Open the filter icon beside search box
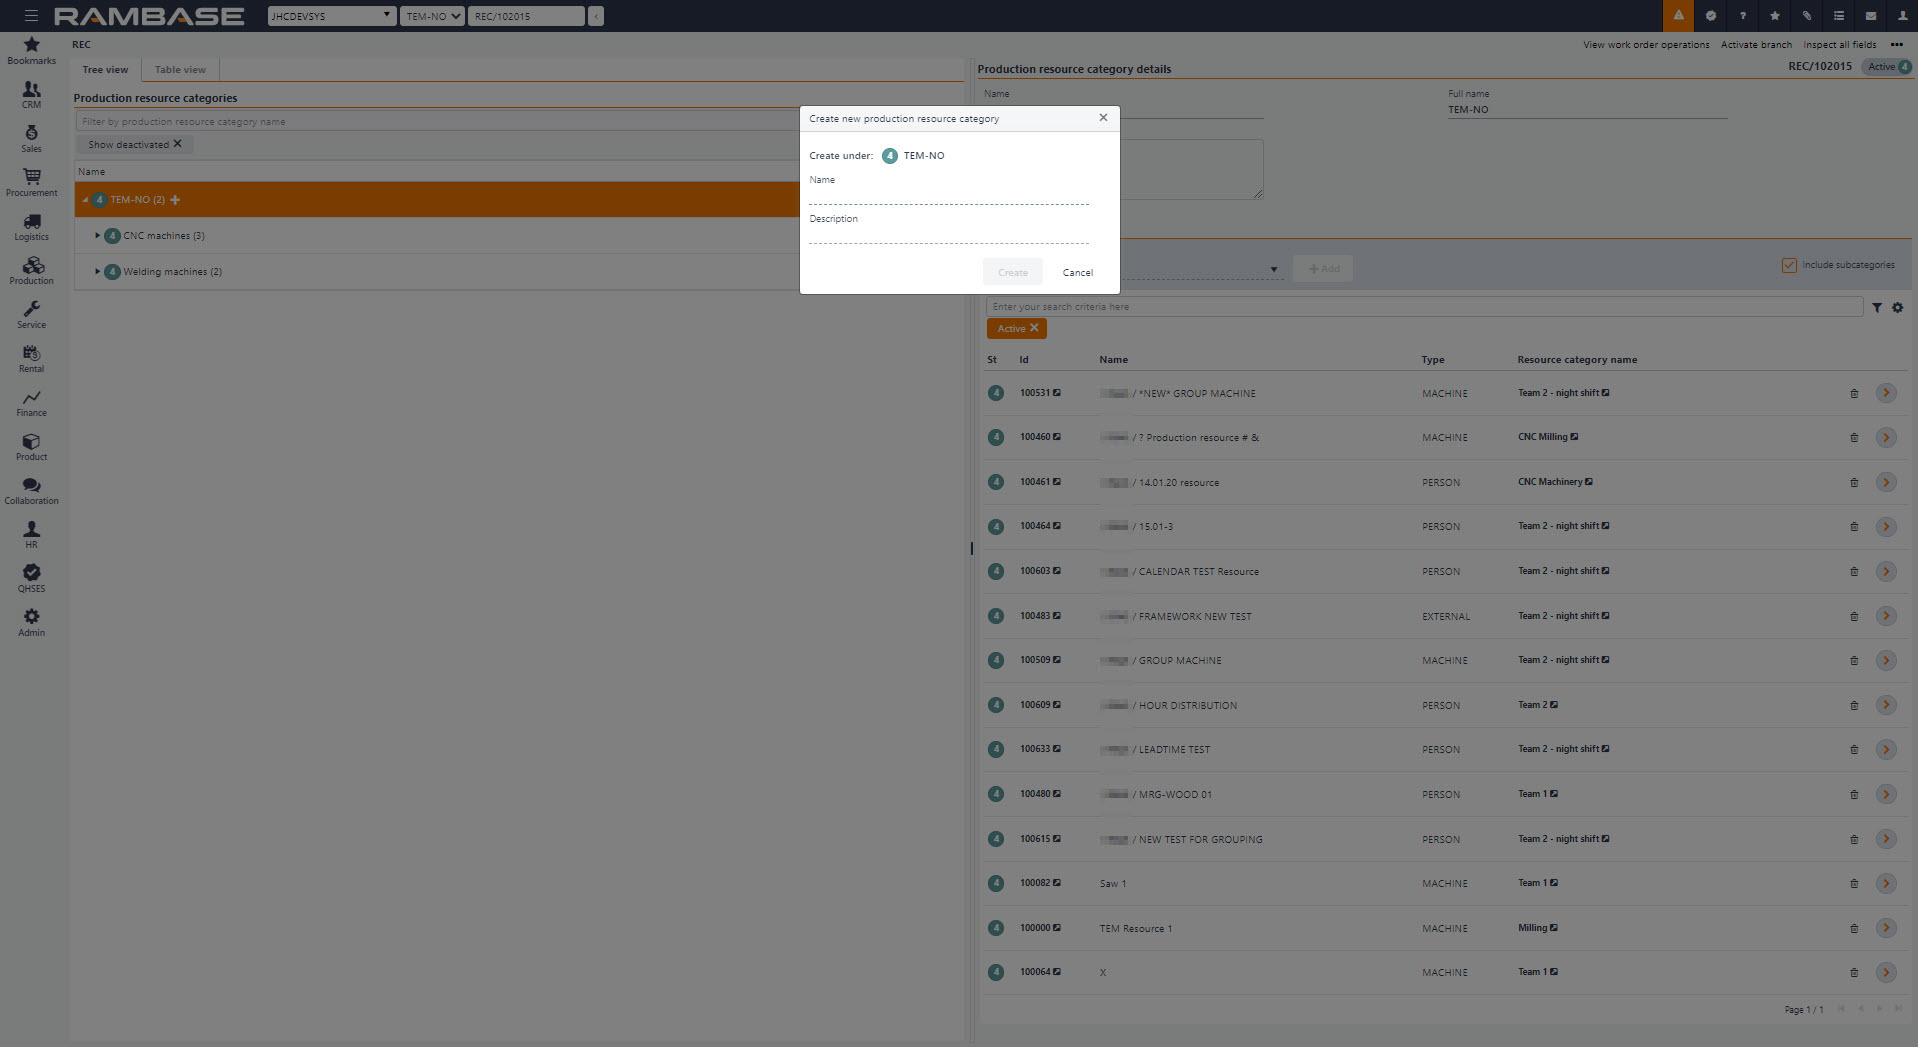The width and height of the screenshot is (1918, 1047). (1876, 308)
